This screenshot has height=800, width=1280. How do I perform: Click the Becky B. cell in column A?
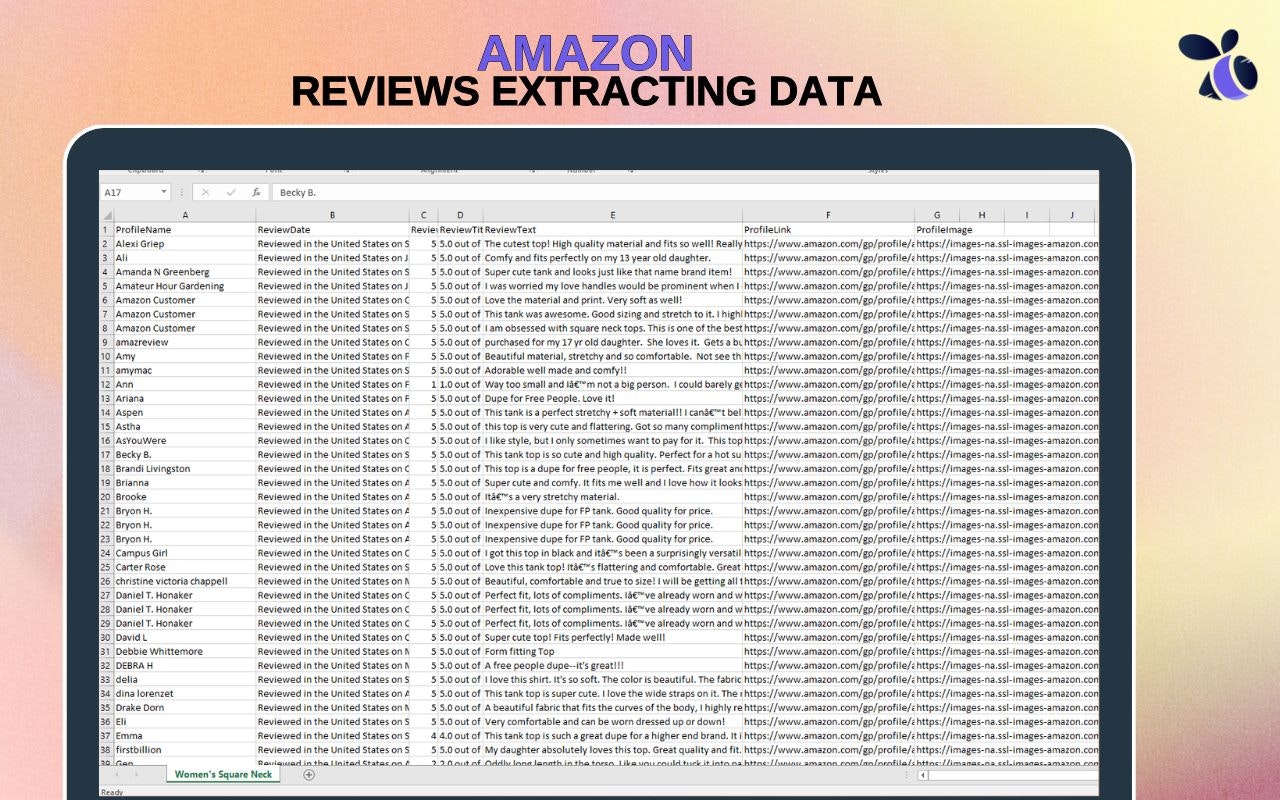pyautogui.click(x=185, y=454)
